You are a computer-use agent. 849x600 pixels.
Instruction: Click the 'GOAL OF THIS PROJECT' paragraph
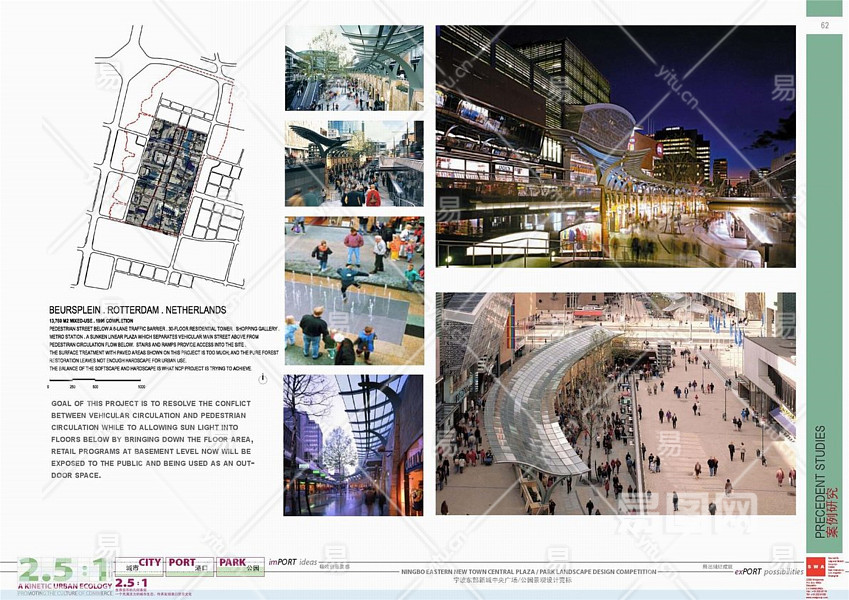point(152,439)
